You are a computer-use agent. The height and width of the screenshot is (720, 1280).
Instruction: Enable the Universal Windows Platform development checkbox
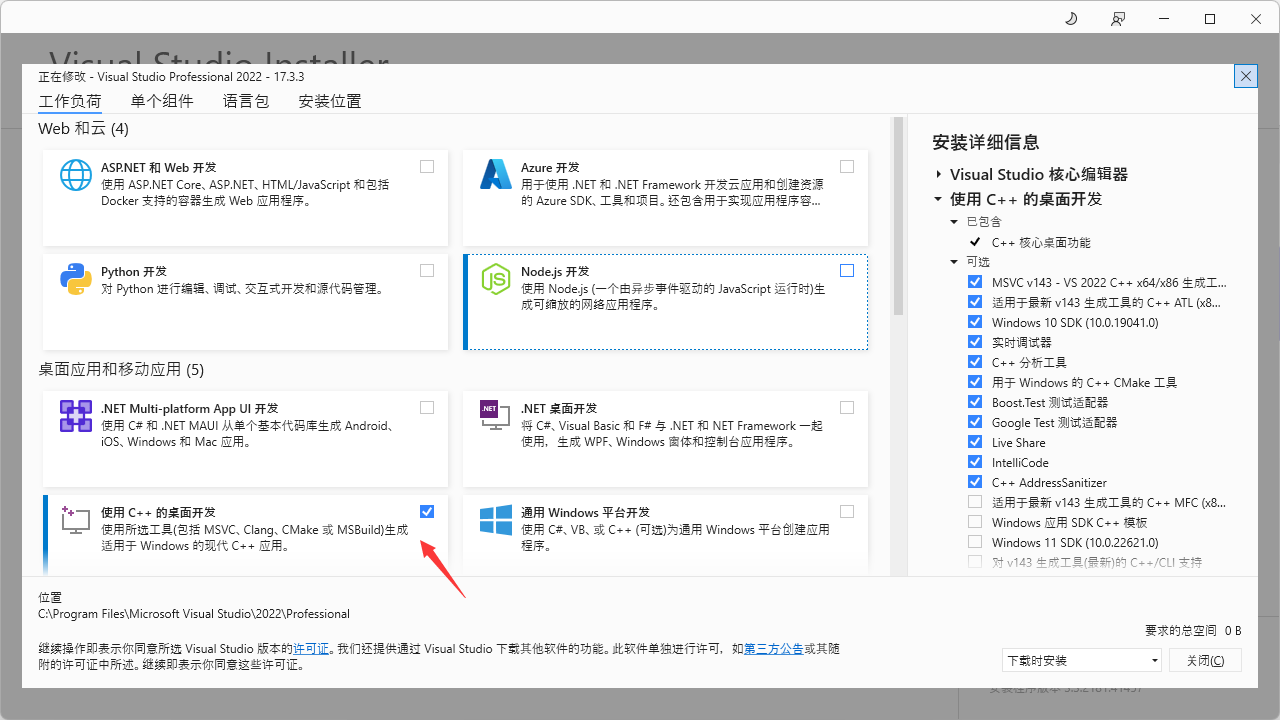(847, 512)
